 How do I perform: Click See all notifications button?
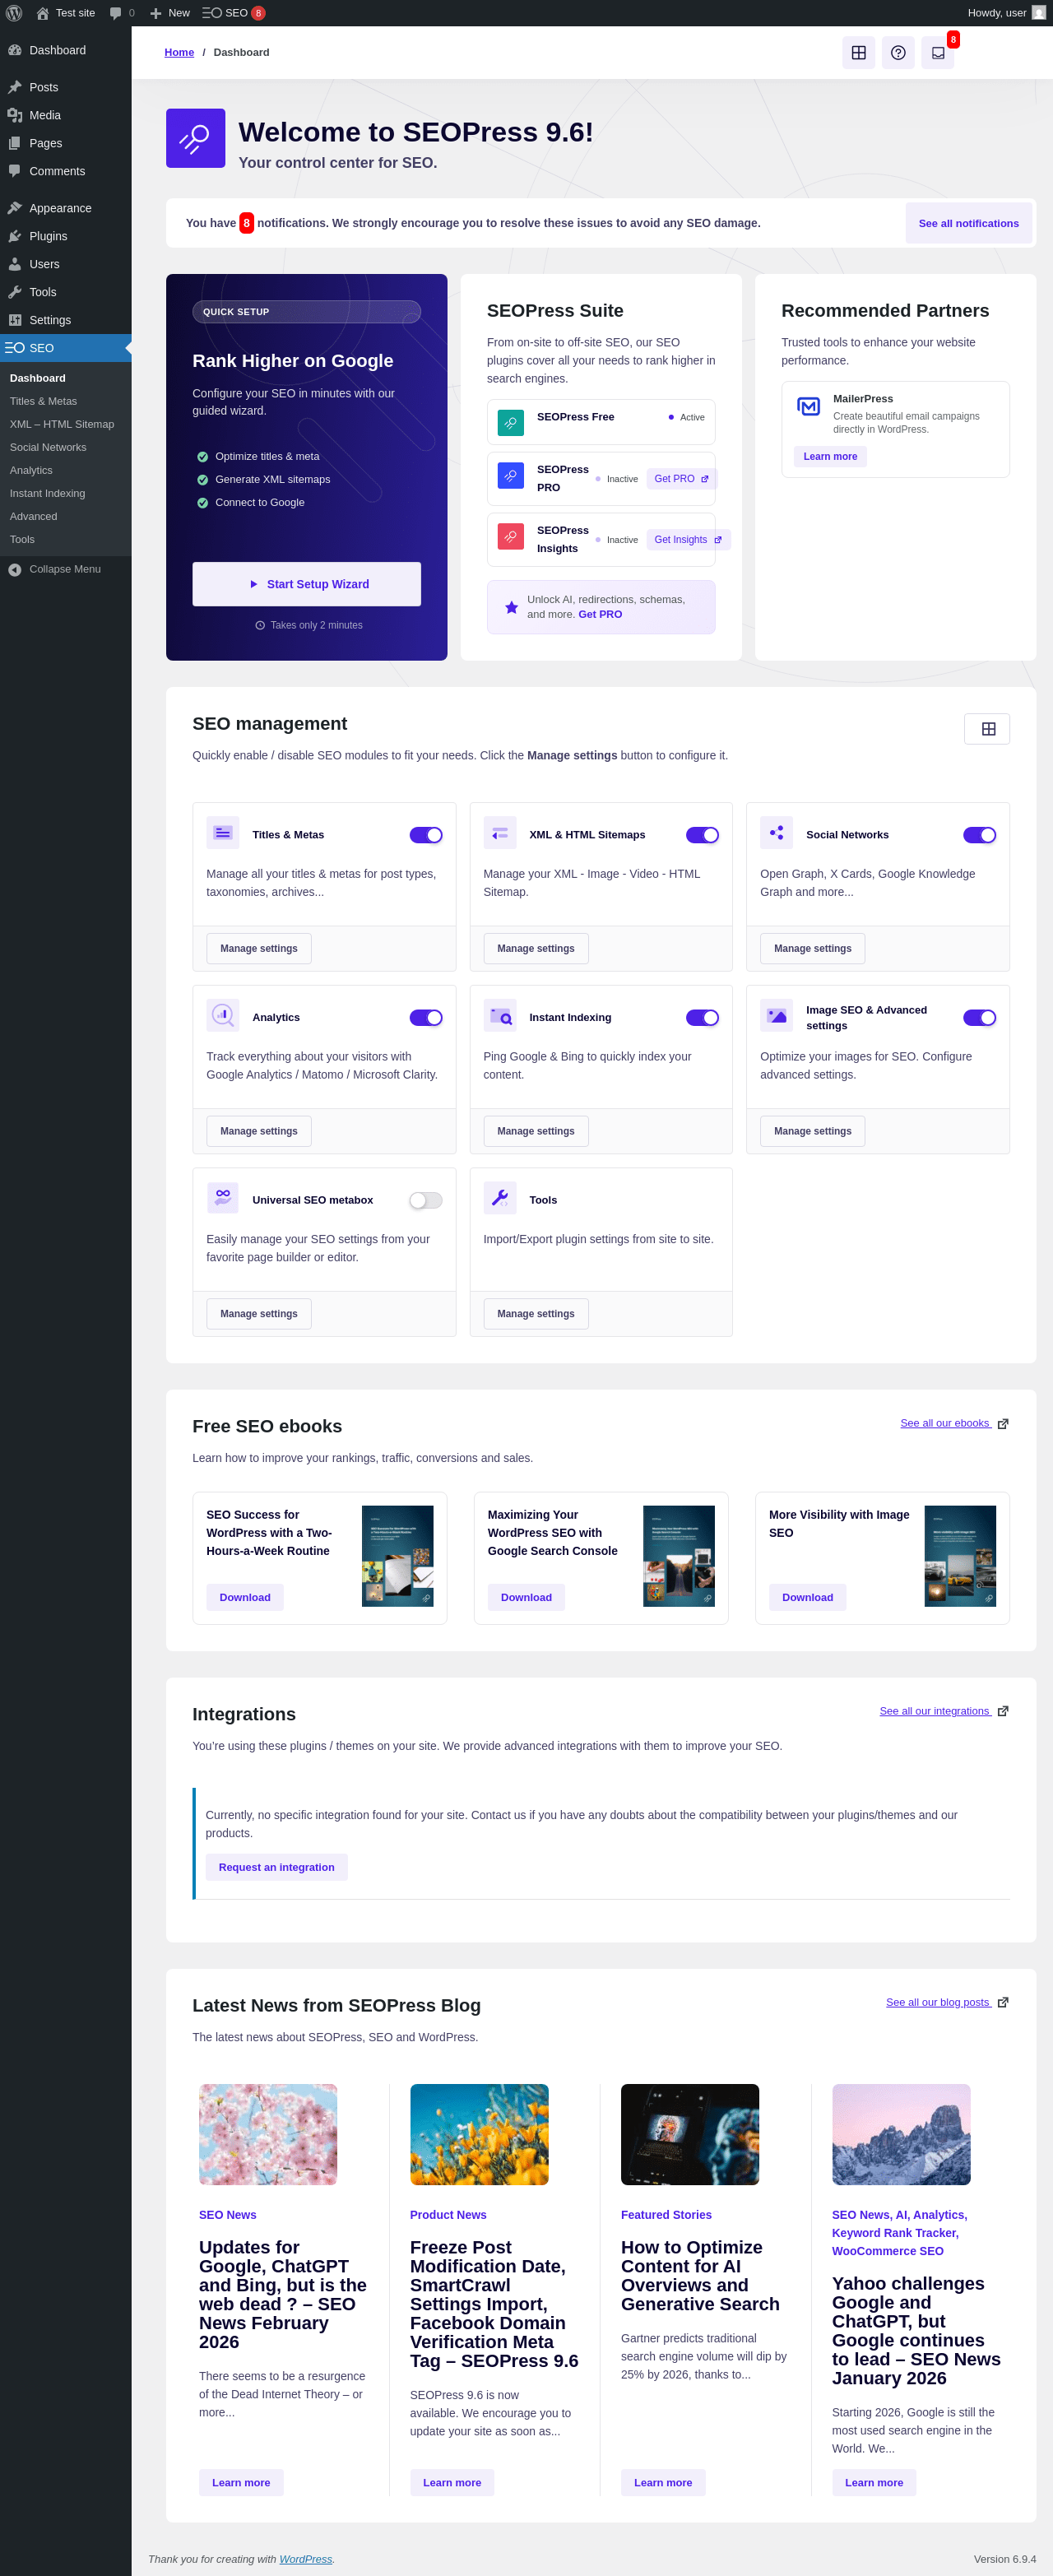(968, 224)
